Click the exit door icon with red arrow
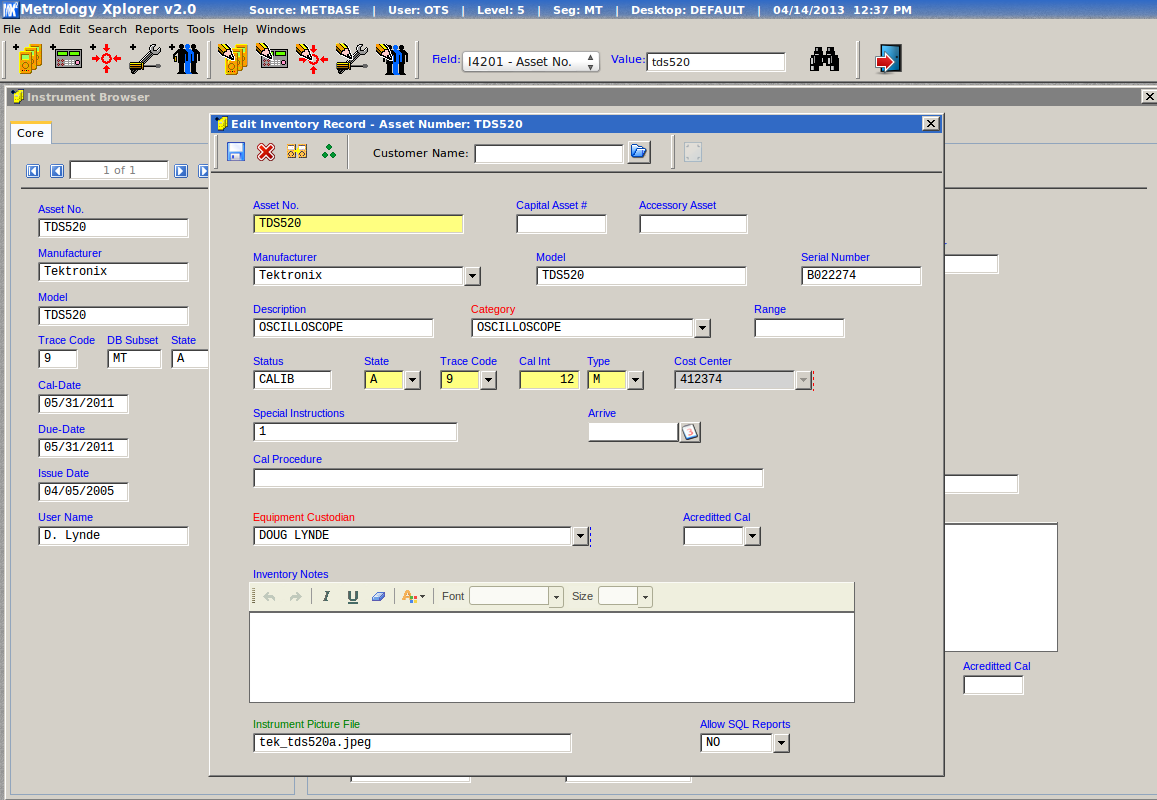1157x800 pixels. 886,60
